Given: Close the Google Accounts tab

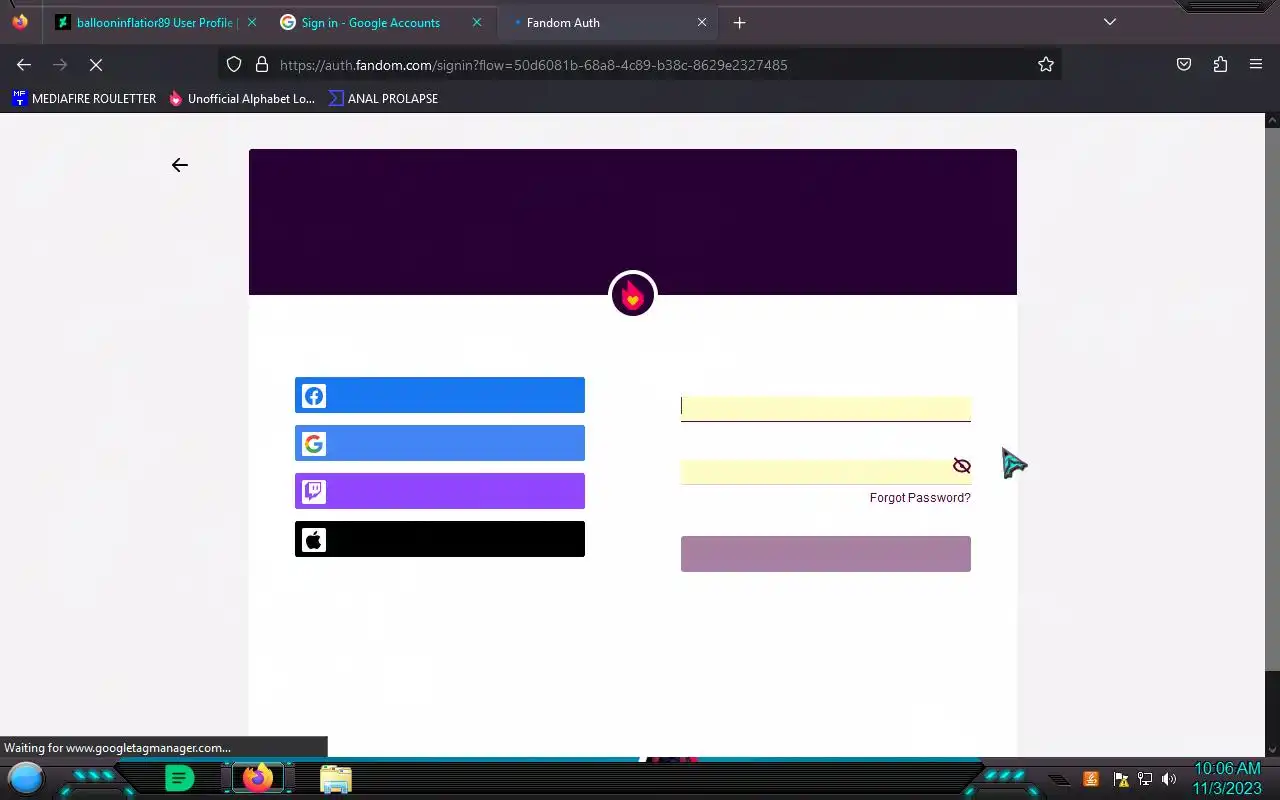Looking at the screenshot, I should (x=477, y=22).
